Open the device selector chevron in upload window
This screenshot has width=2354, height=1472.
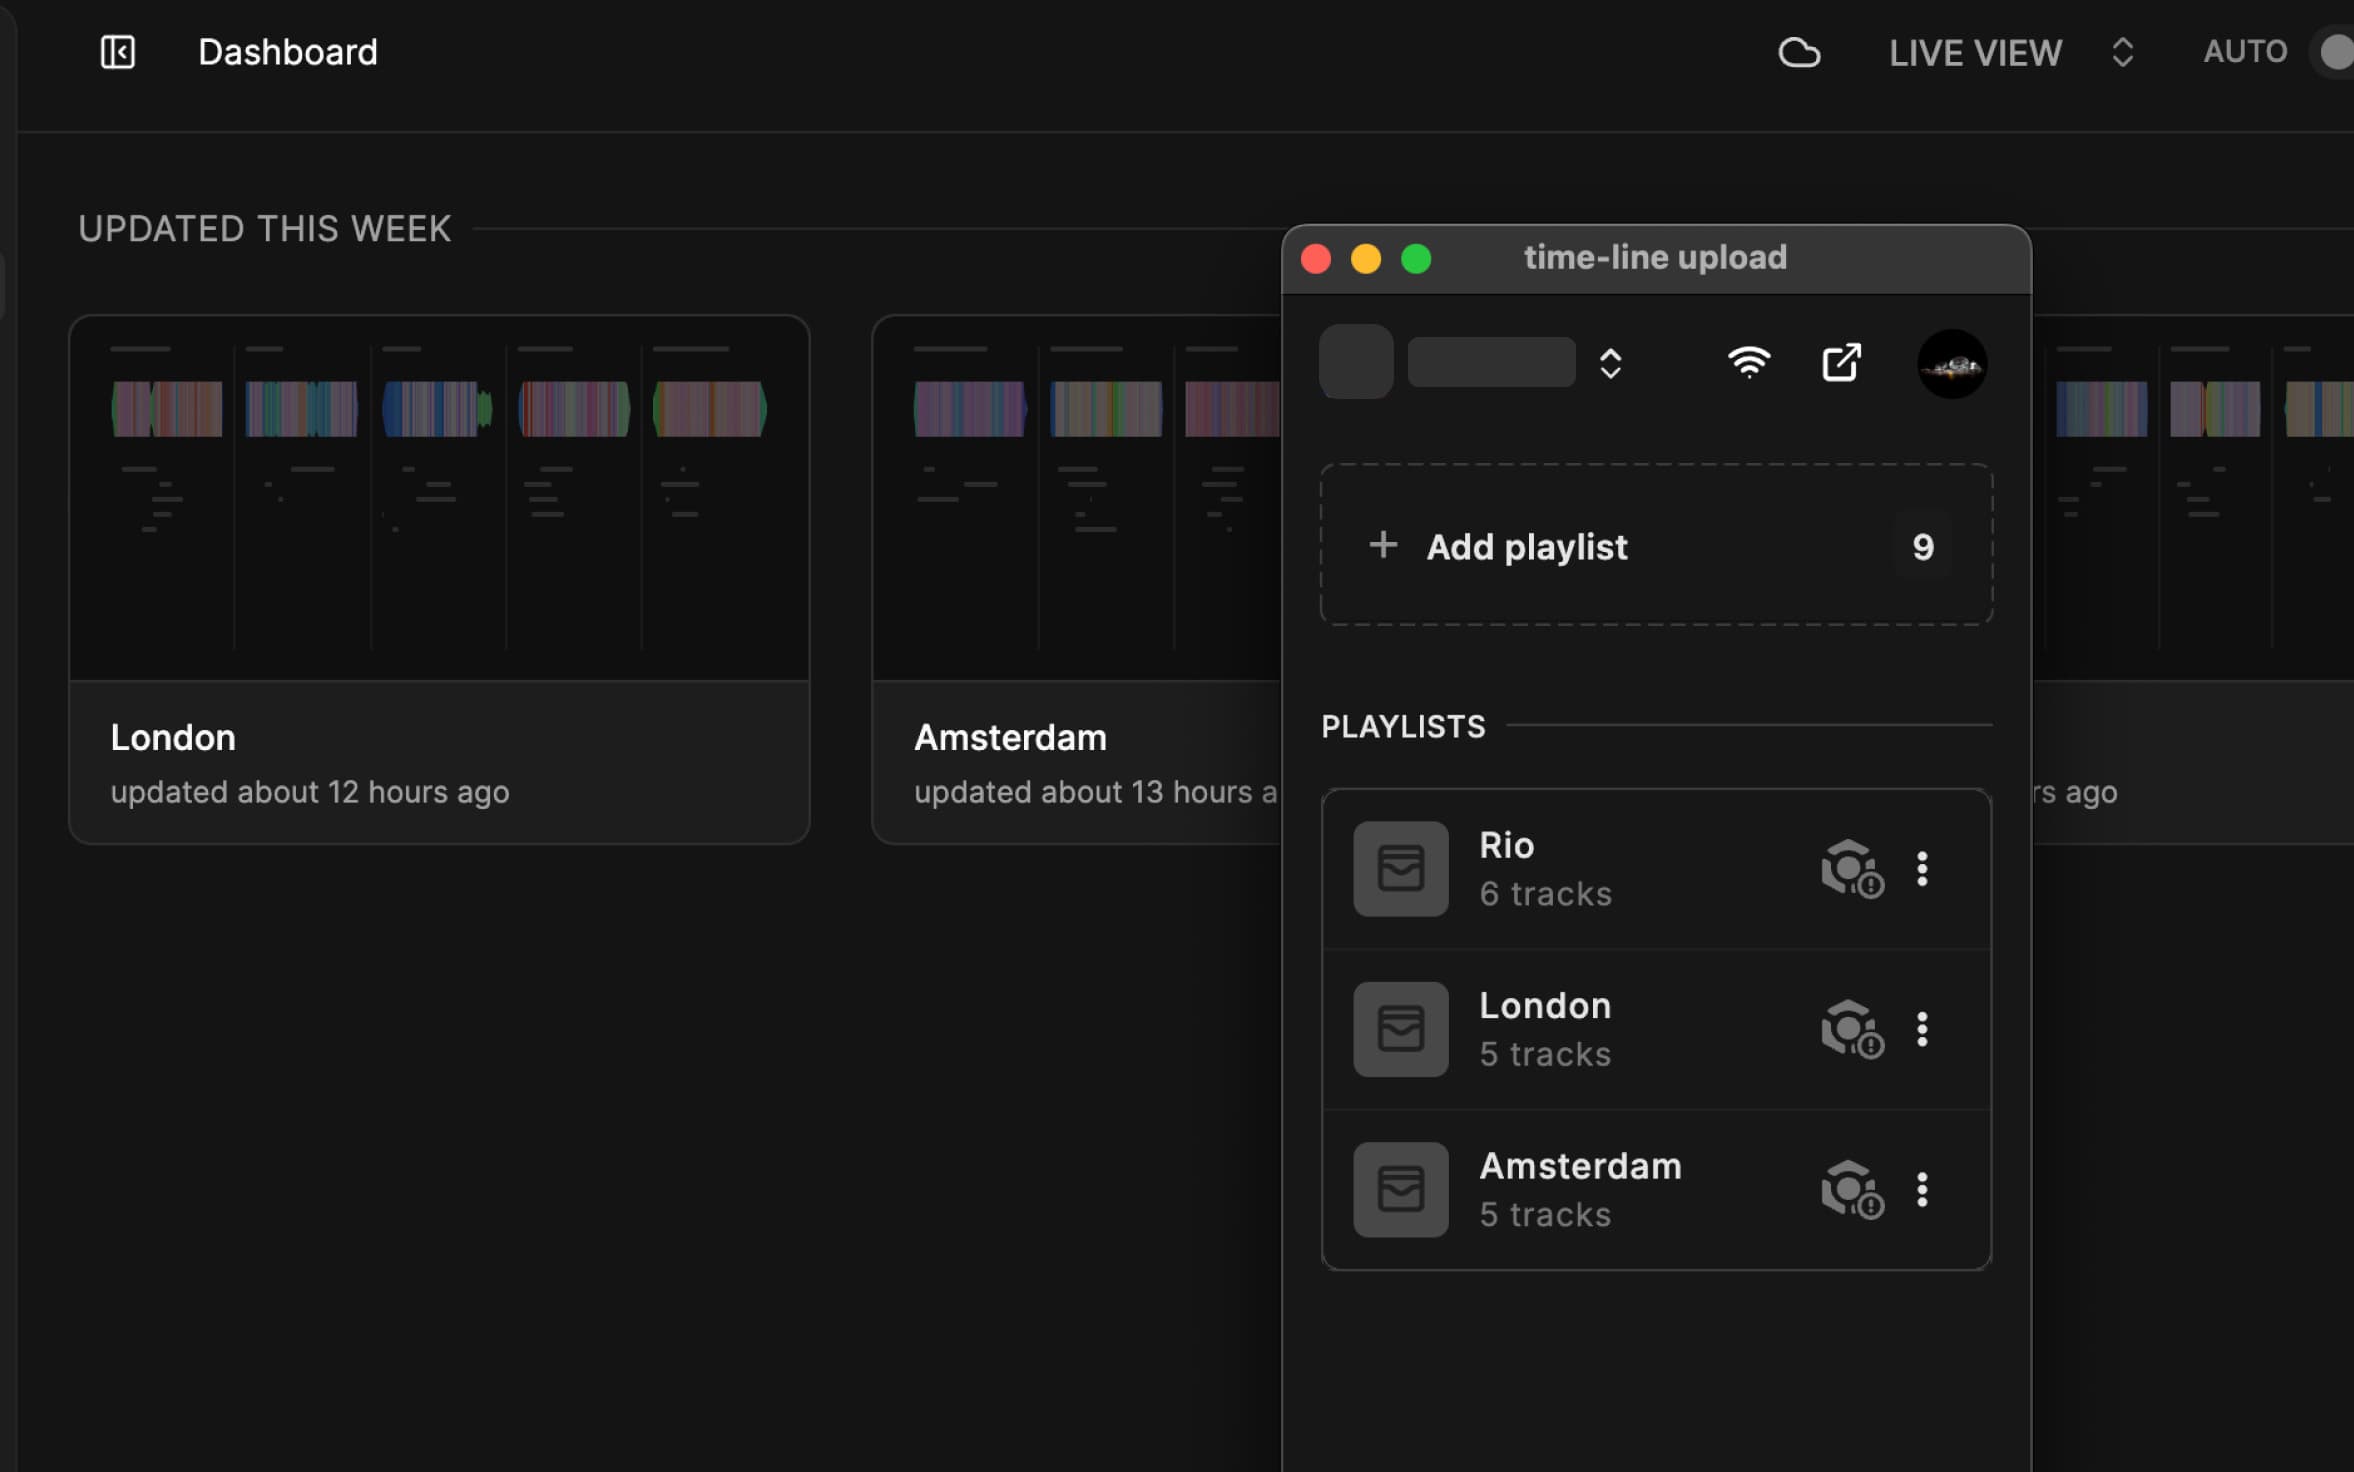pyautogui.click(x=1610, y=362)
